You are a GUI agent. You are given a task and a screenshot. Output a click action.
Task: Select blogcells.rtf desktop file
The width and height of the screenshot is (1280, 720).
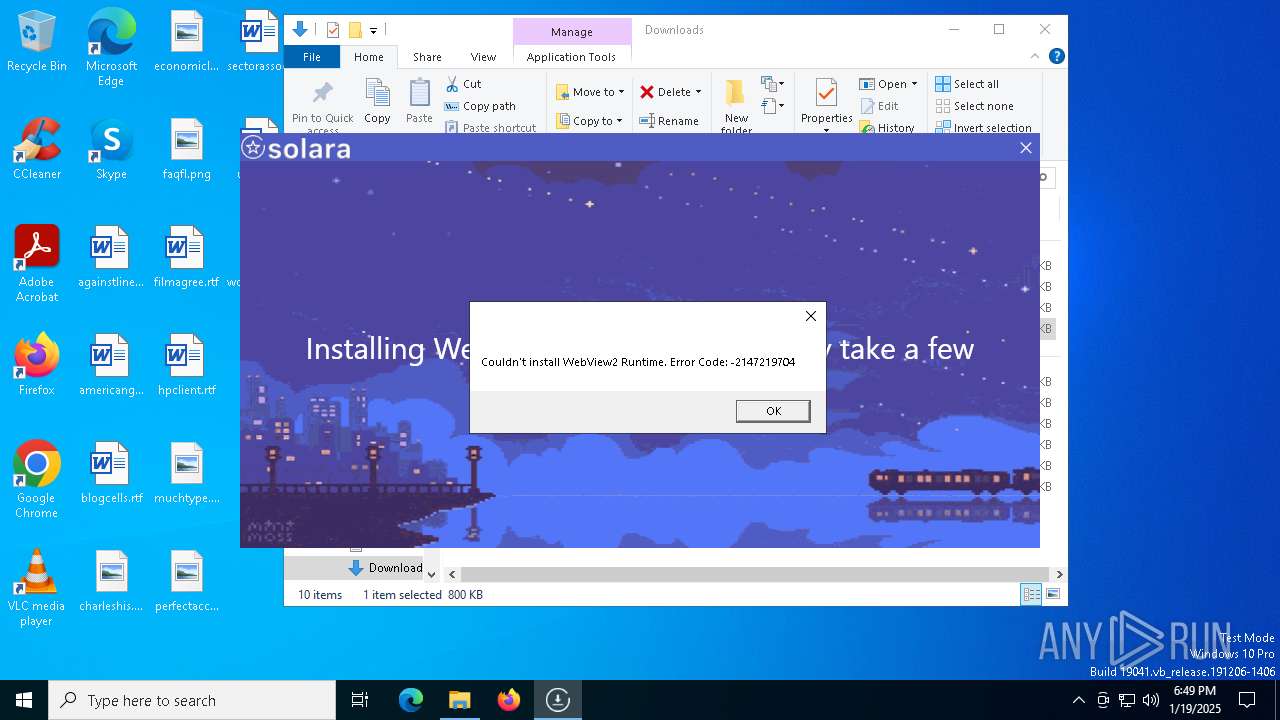click(x=111, y=473)
